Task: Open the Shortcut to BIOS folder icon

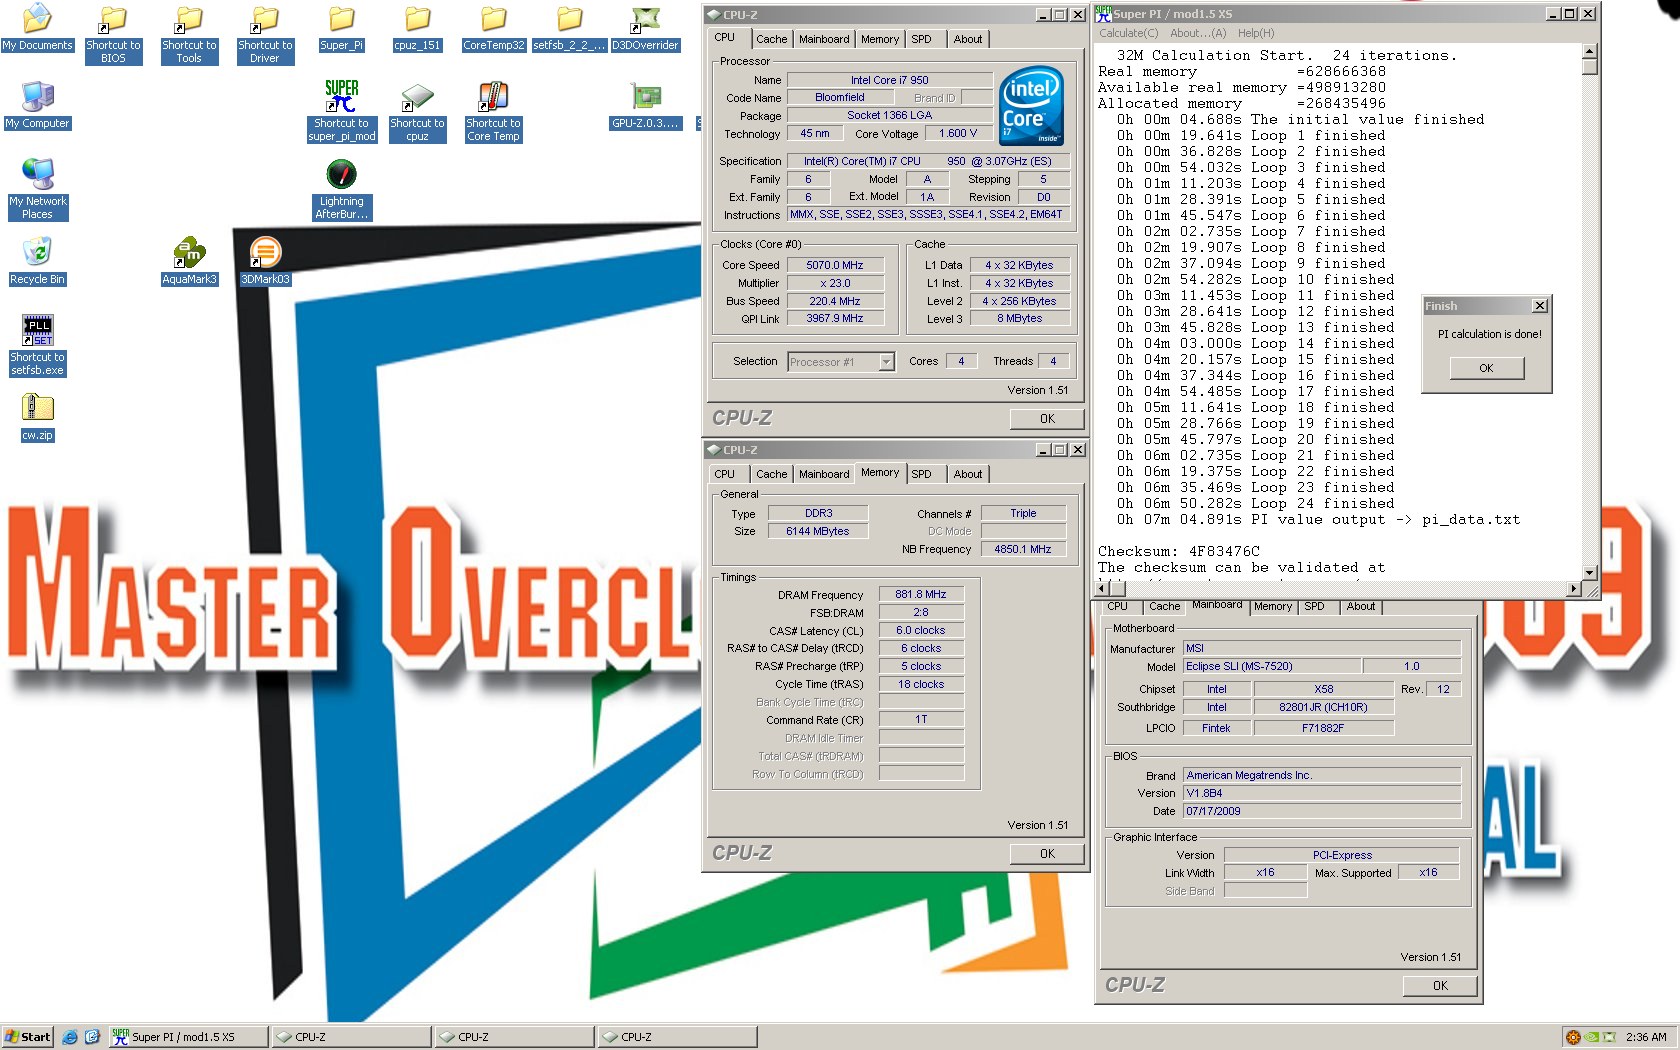Action: coord(113,35)
